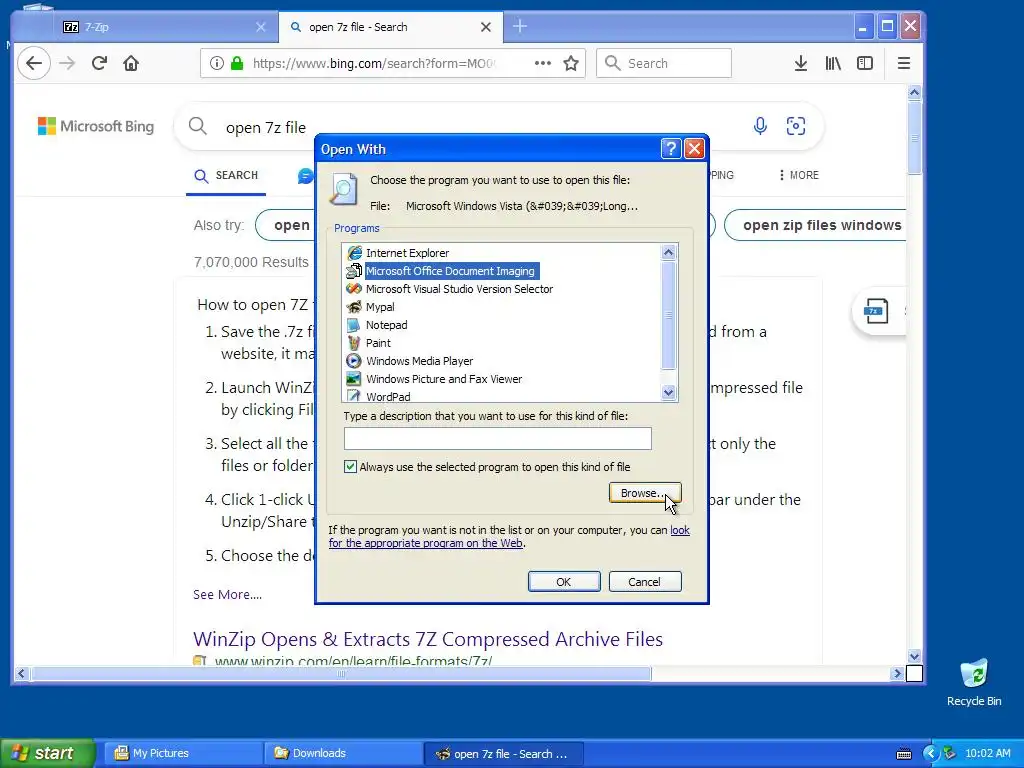
Task: Open the Windows start menu
Action: pos(47,753)
